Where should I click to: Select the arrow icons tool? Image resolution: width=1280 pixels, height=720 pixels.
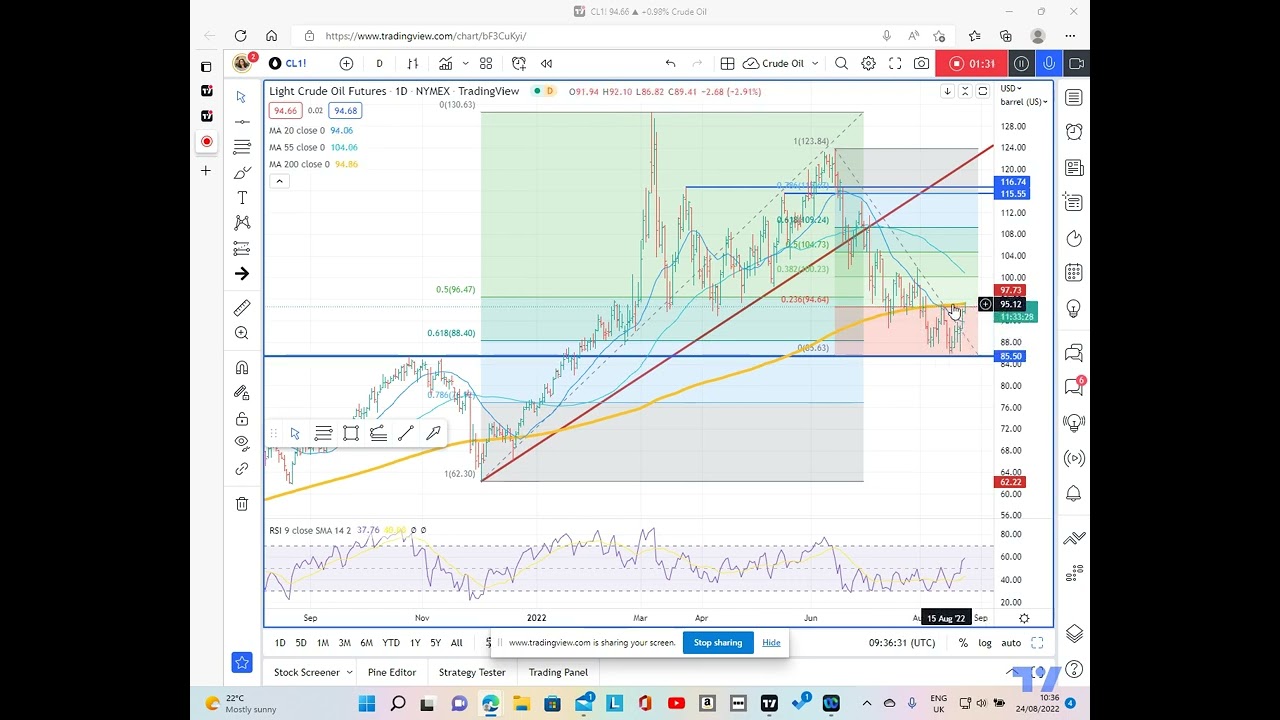pos(241,274)
